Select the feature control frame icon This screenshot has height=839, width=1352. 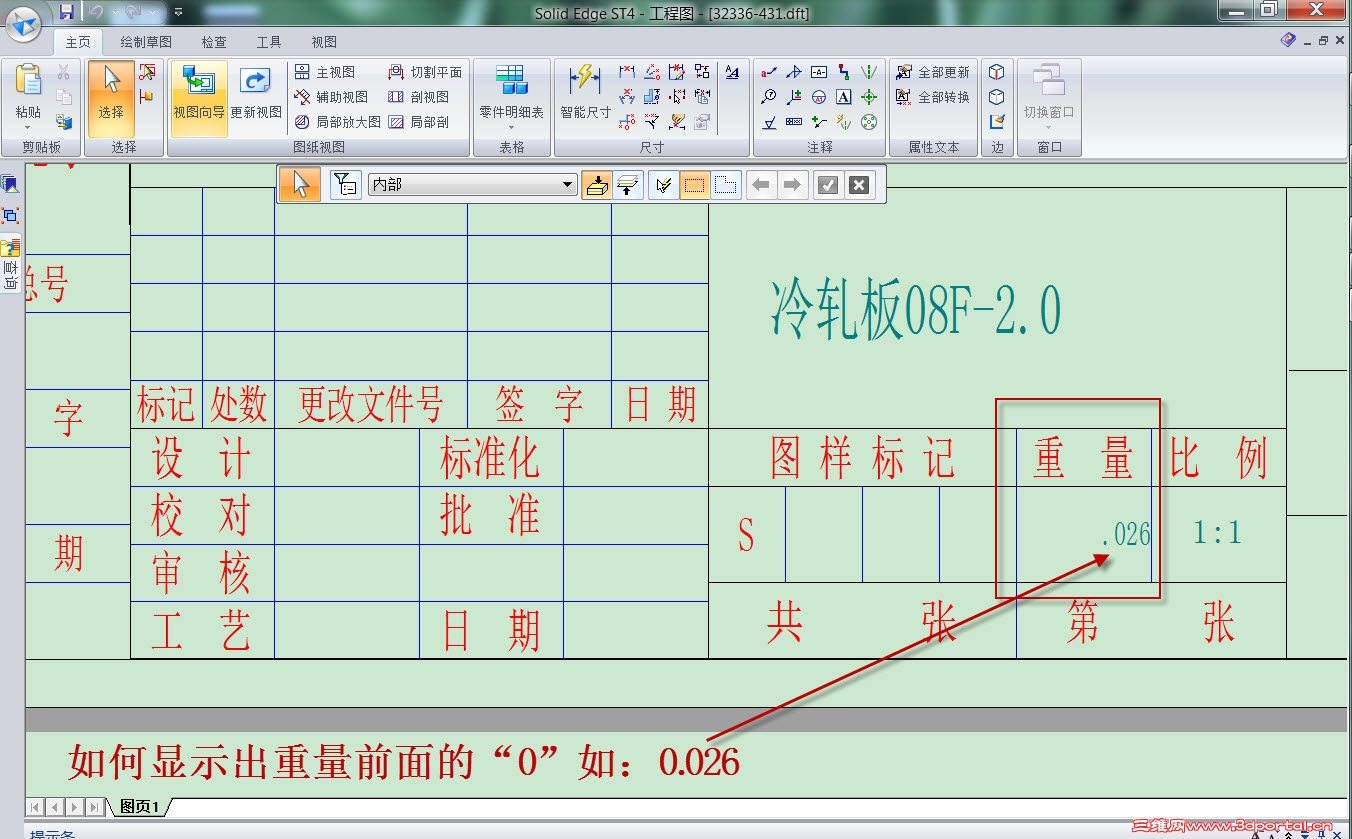pyautogui.click(x=794, y=122)
